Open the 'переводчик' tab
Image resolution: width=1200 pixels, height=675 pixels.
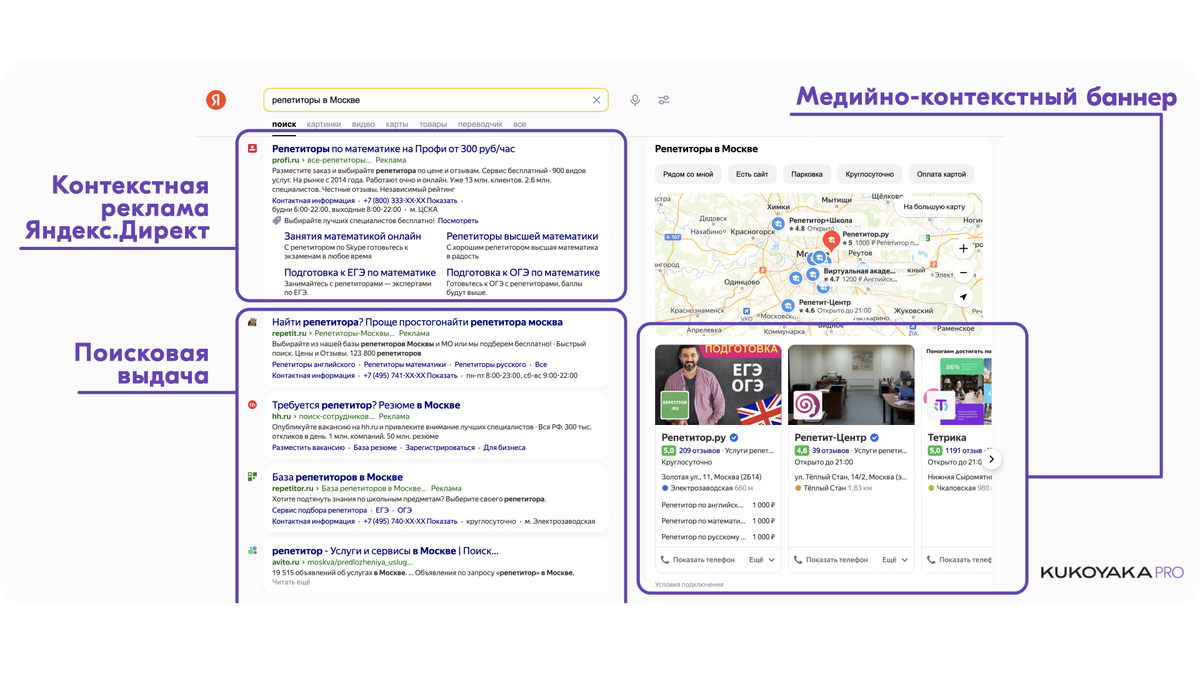[x=480, y=125]
